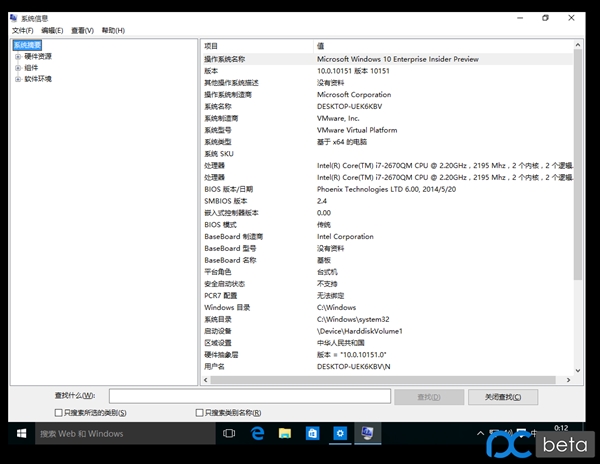Click System Information taskbar icon
This screenshot has width=600, height=464.
[x=369, y=433]
